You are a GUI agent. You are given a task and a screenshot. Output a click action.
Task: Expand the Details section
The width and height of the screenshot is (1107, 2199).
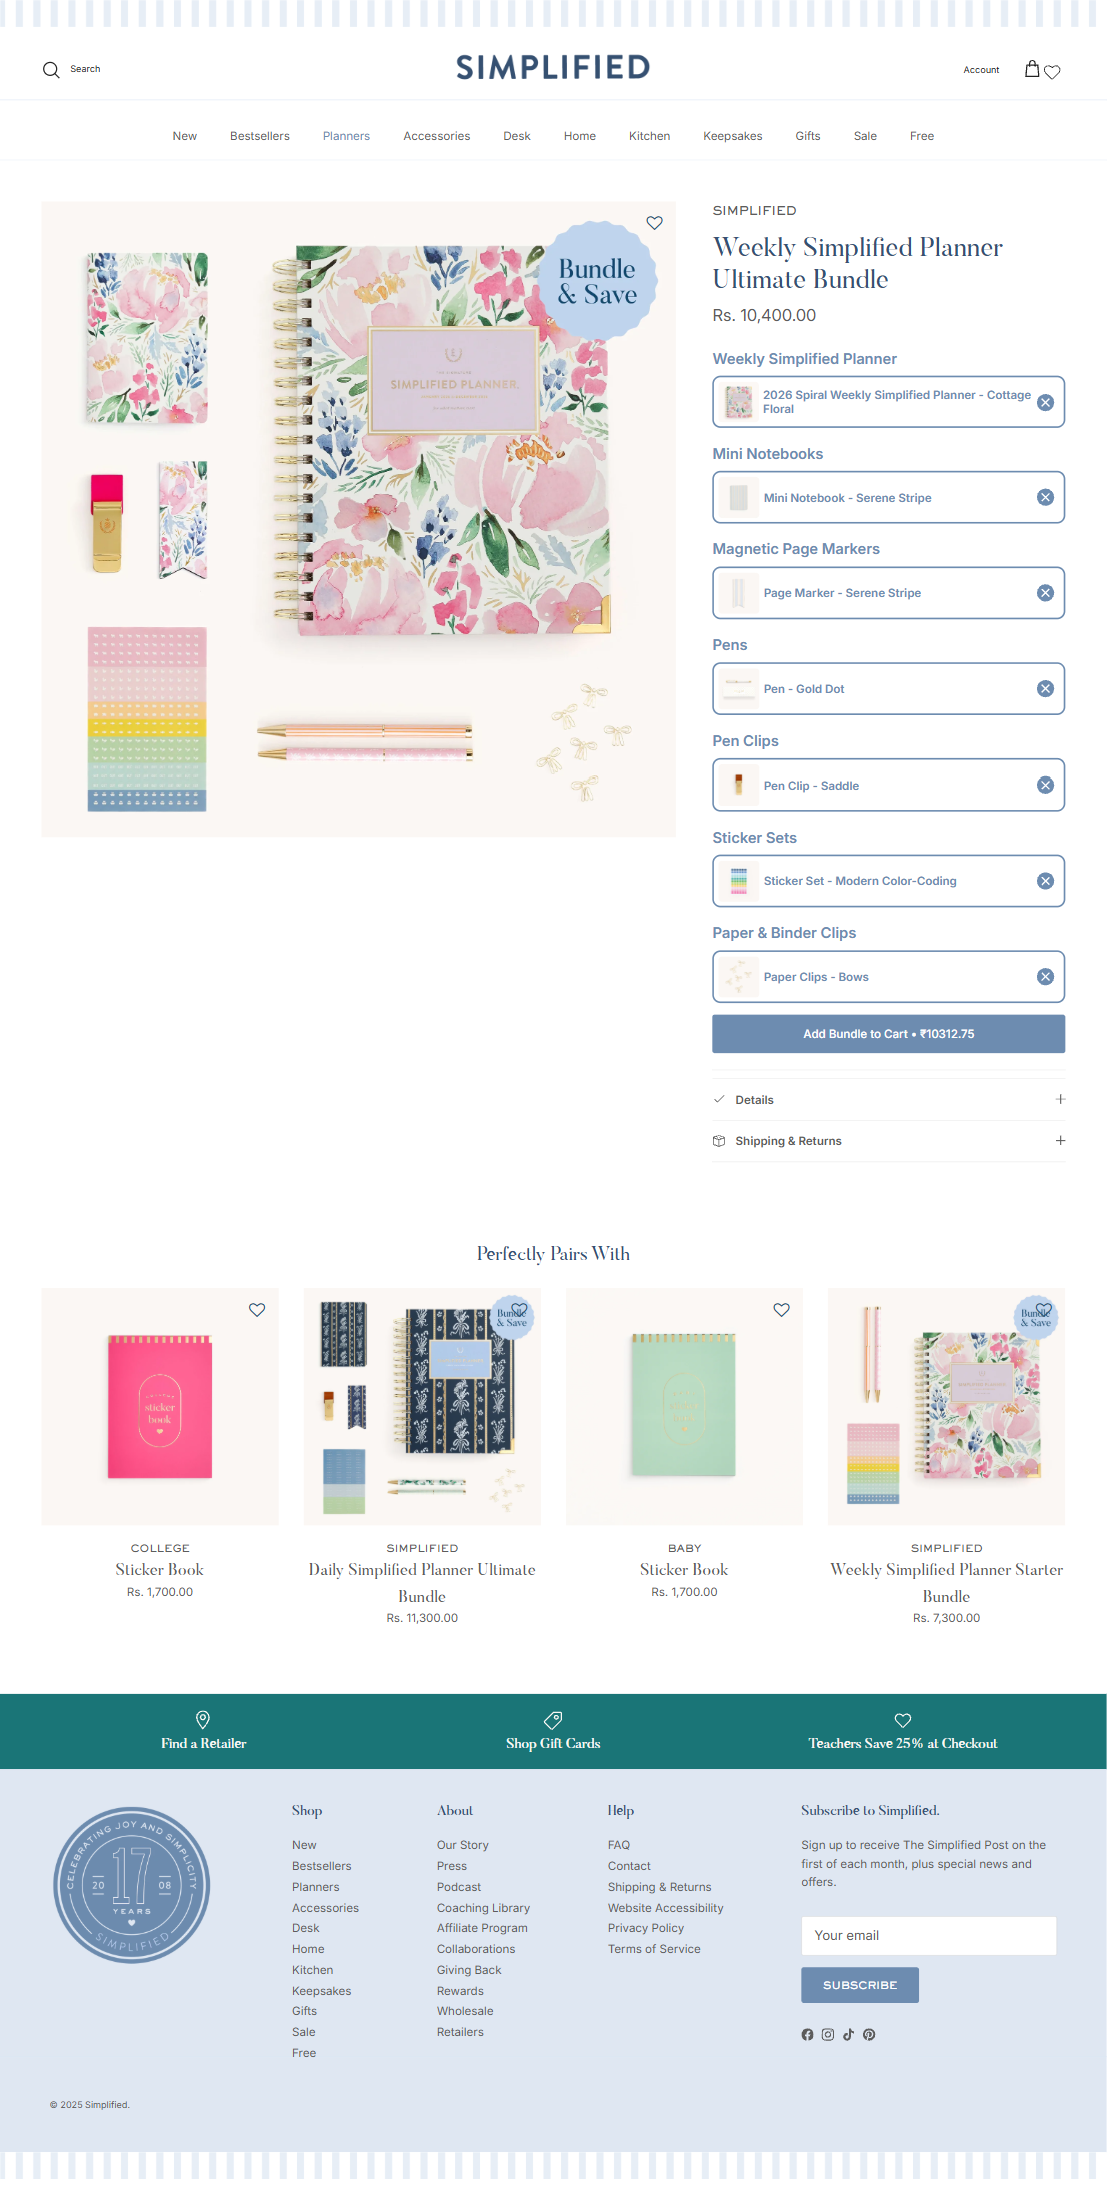888,1099
